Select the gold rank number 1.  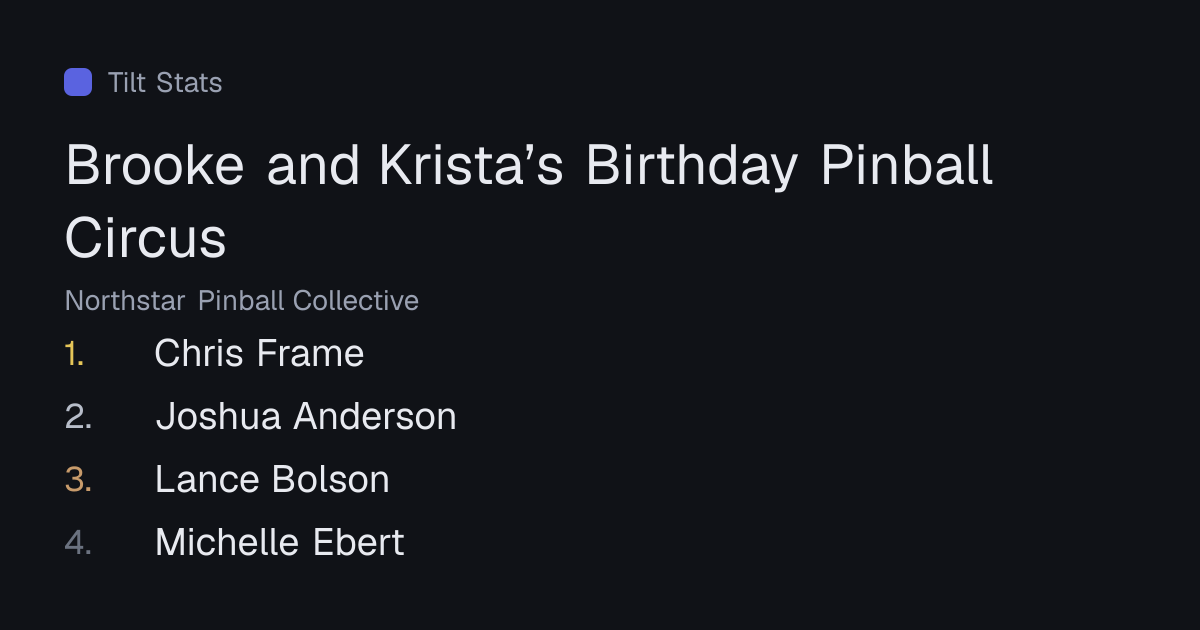click(x=74, y=354)
